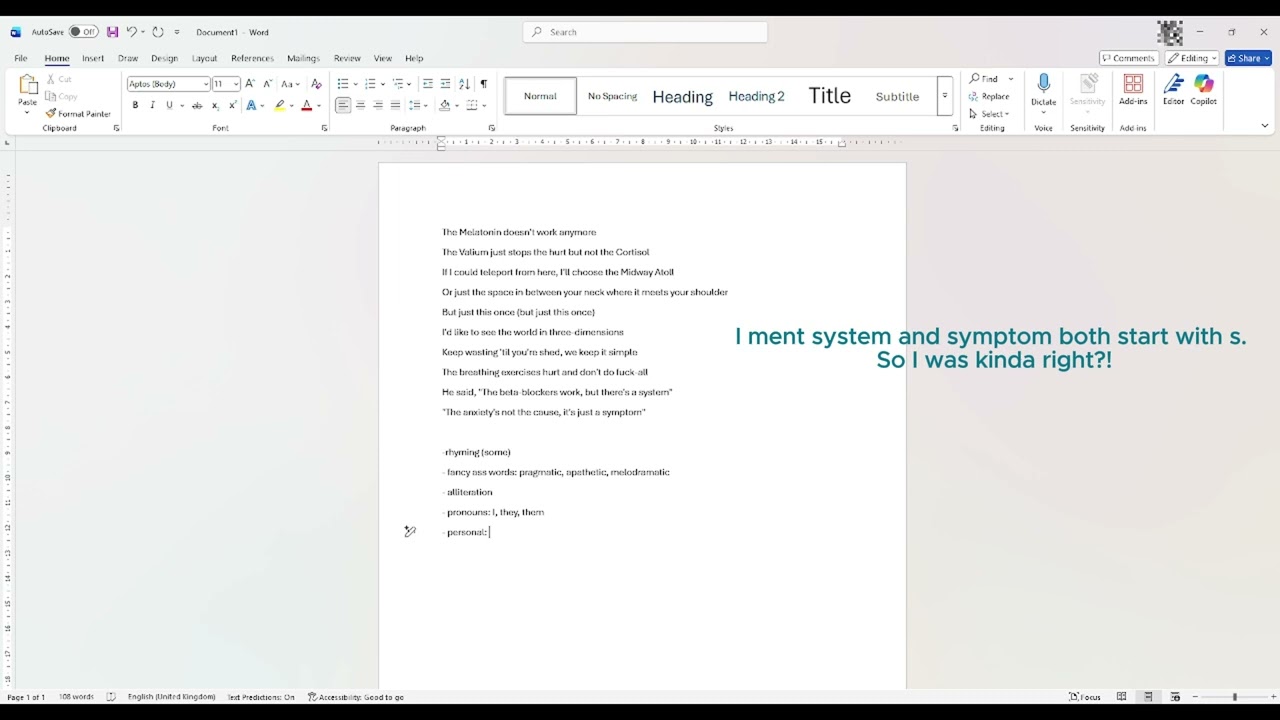Expand the numbered list options
The height and width of the screenshot is (720, 1280).
tap(383, 84)
